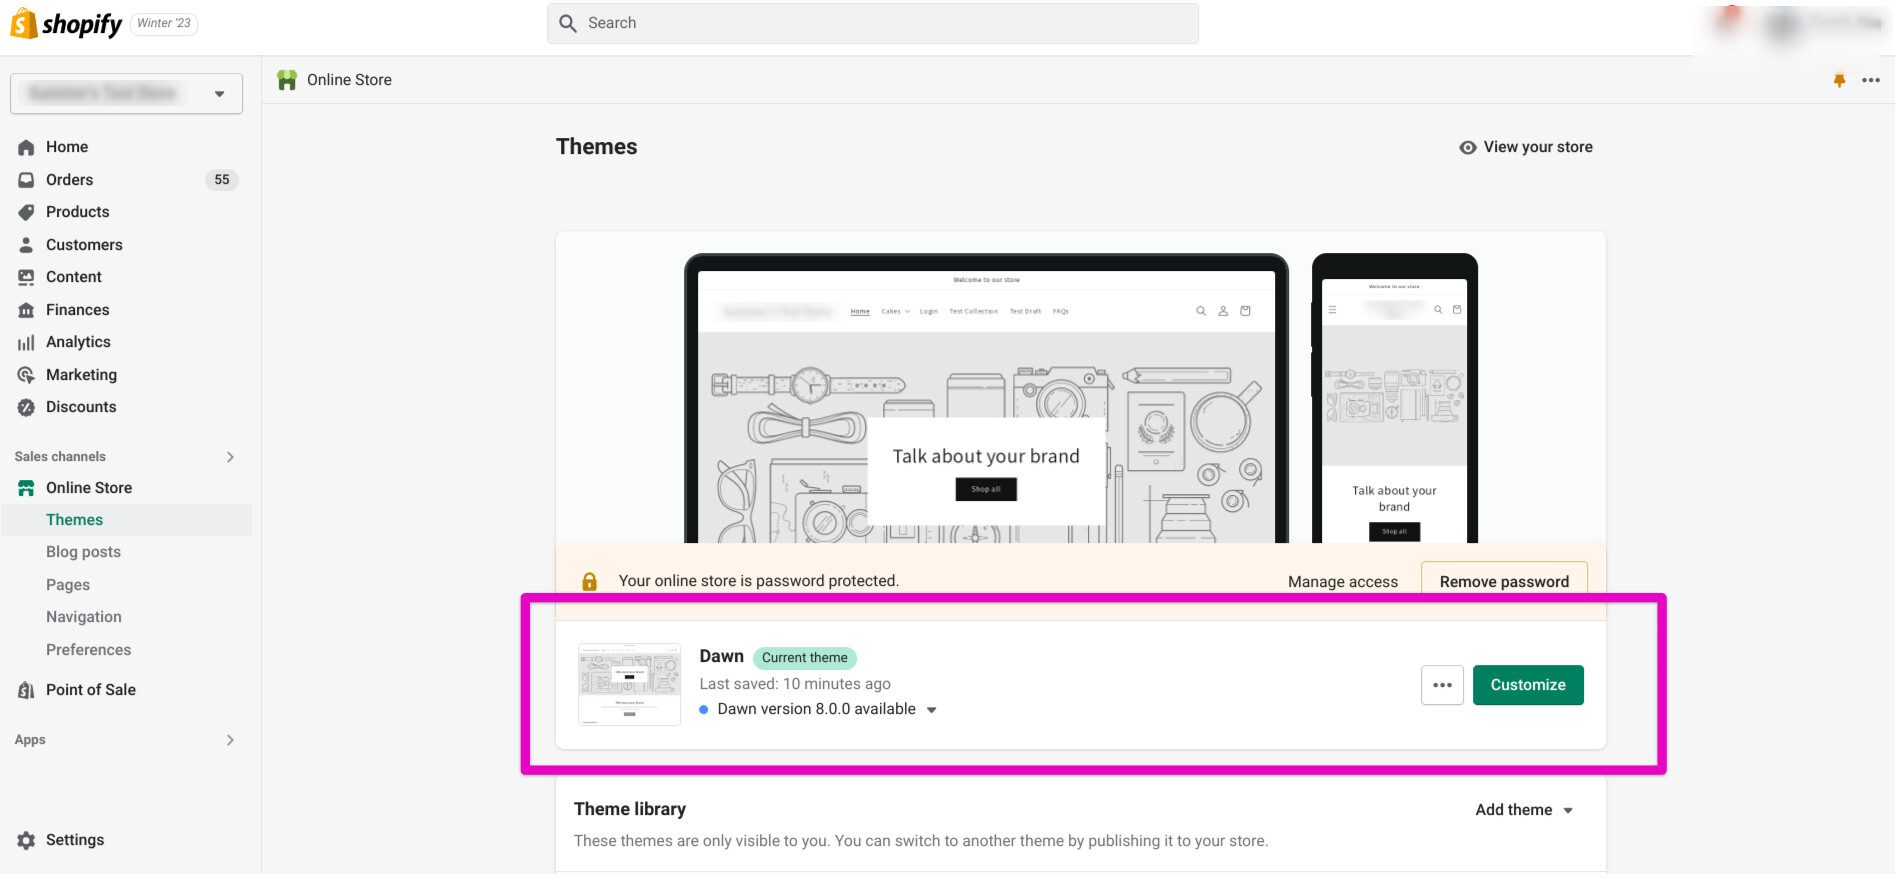Click the Finances bank icon
The height and width of the screenshot is (878, 1895).
coord(26,310)
